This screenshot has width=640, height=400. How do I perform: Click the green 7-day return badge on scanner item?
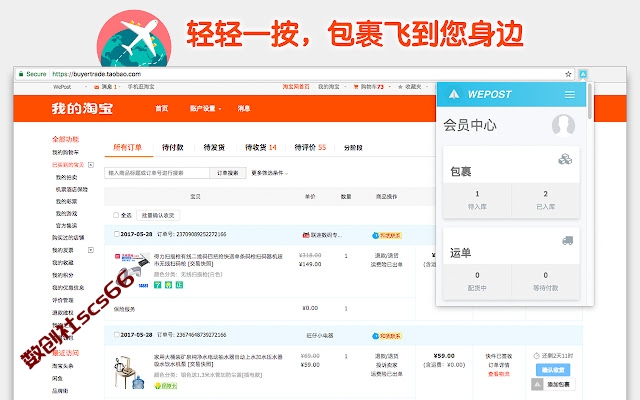(x=157, y=285)
